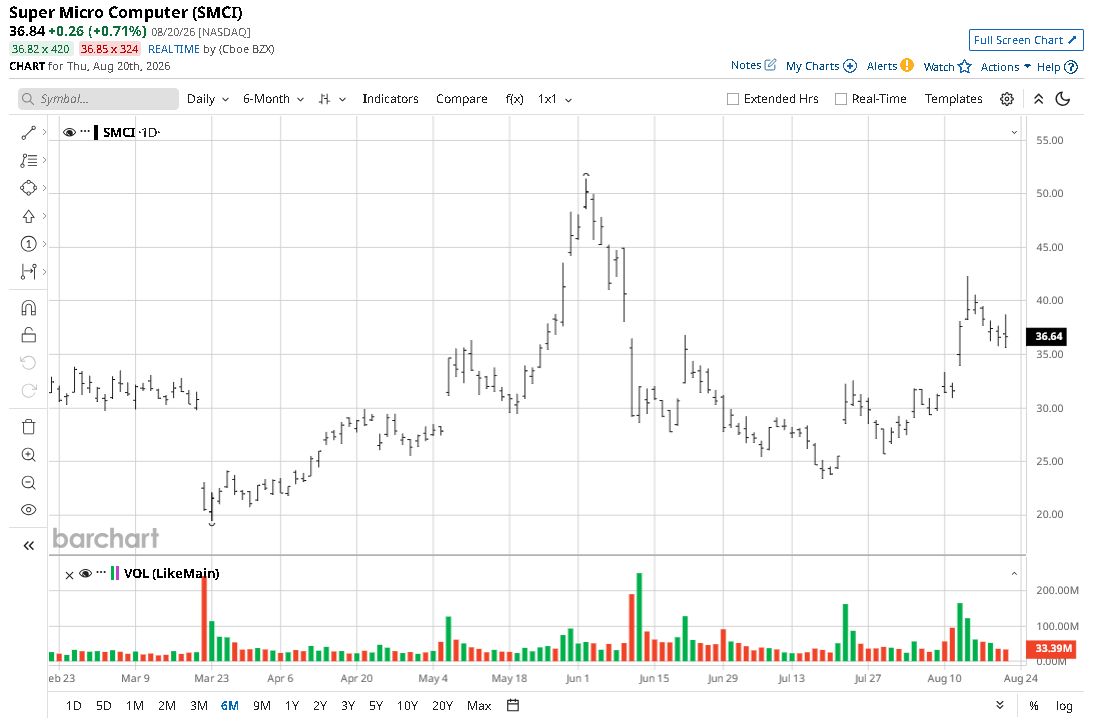Hide the VOL indicator
The height and width of the screenshot is (727, 1097).
point(86,573)
